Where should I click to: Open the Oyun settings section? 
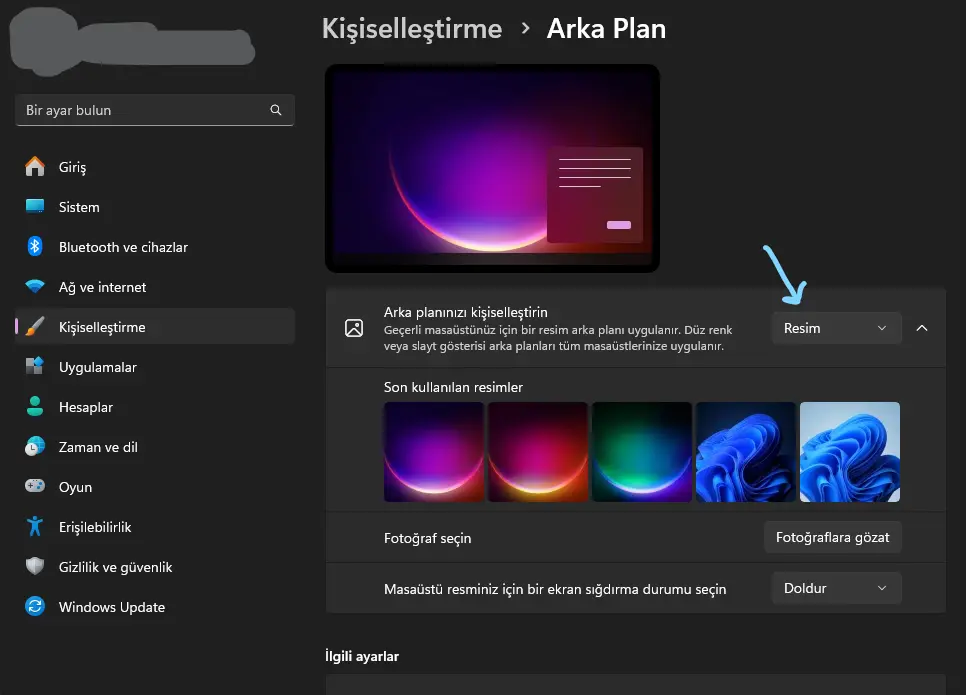point(155,487)
